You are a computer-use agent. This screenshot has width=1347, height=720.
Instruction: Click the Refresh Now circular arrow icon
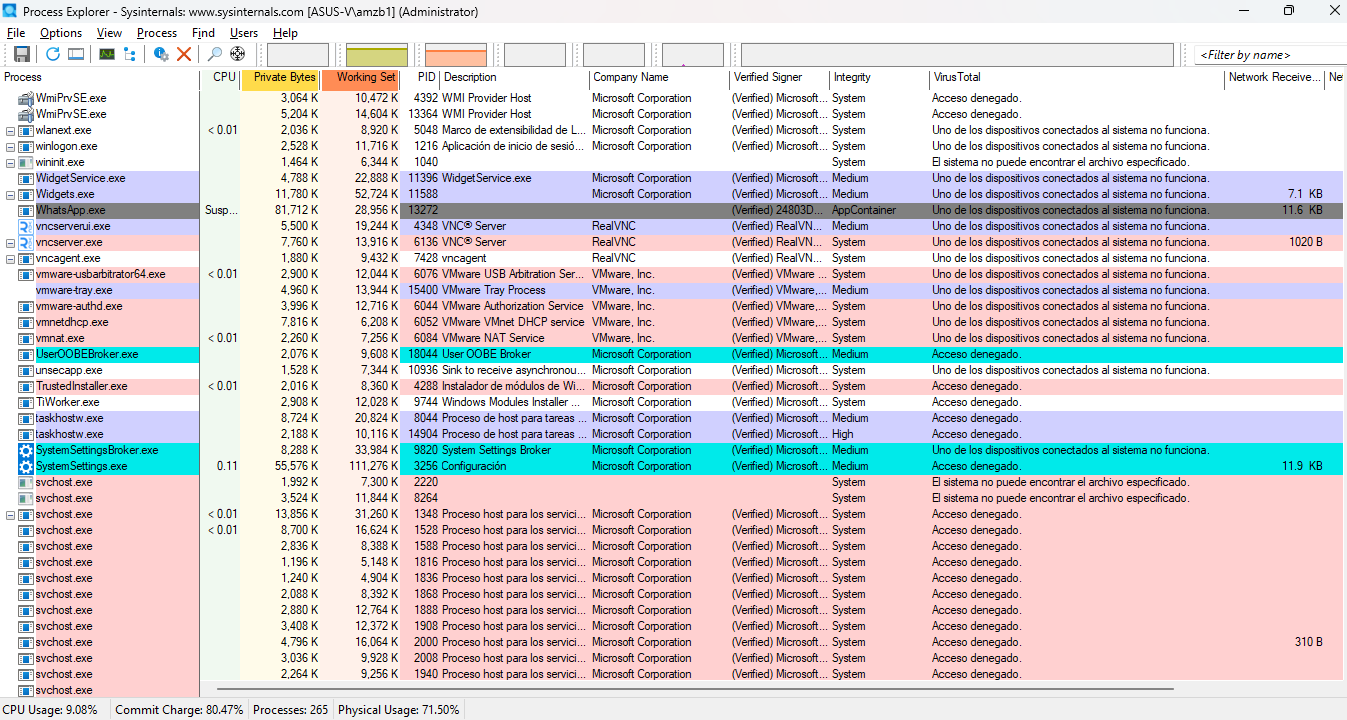[53, 54]
